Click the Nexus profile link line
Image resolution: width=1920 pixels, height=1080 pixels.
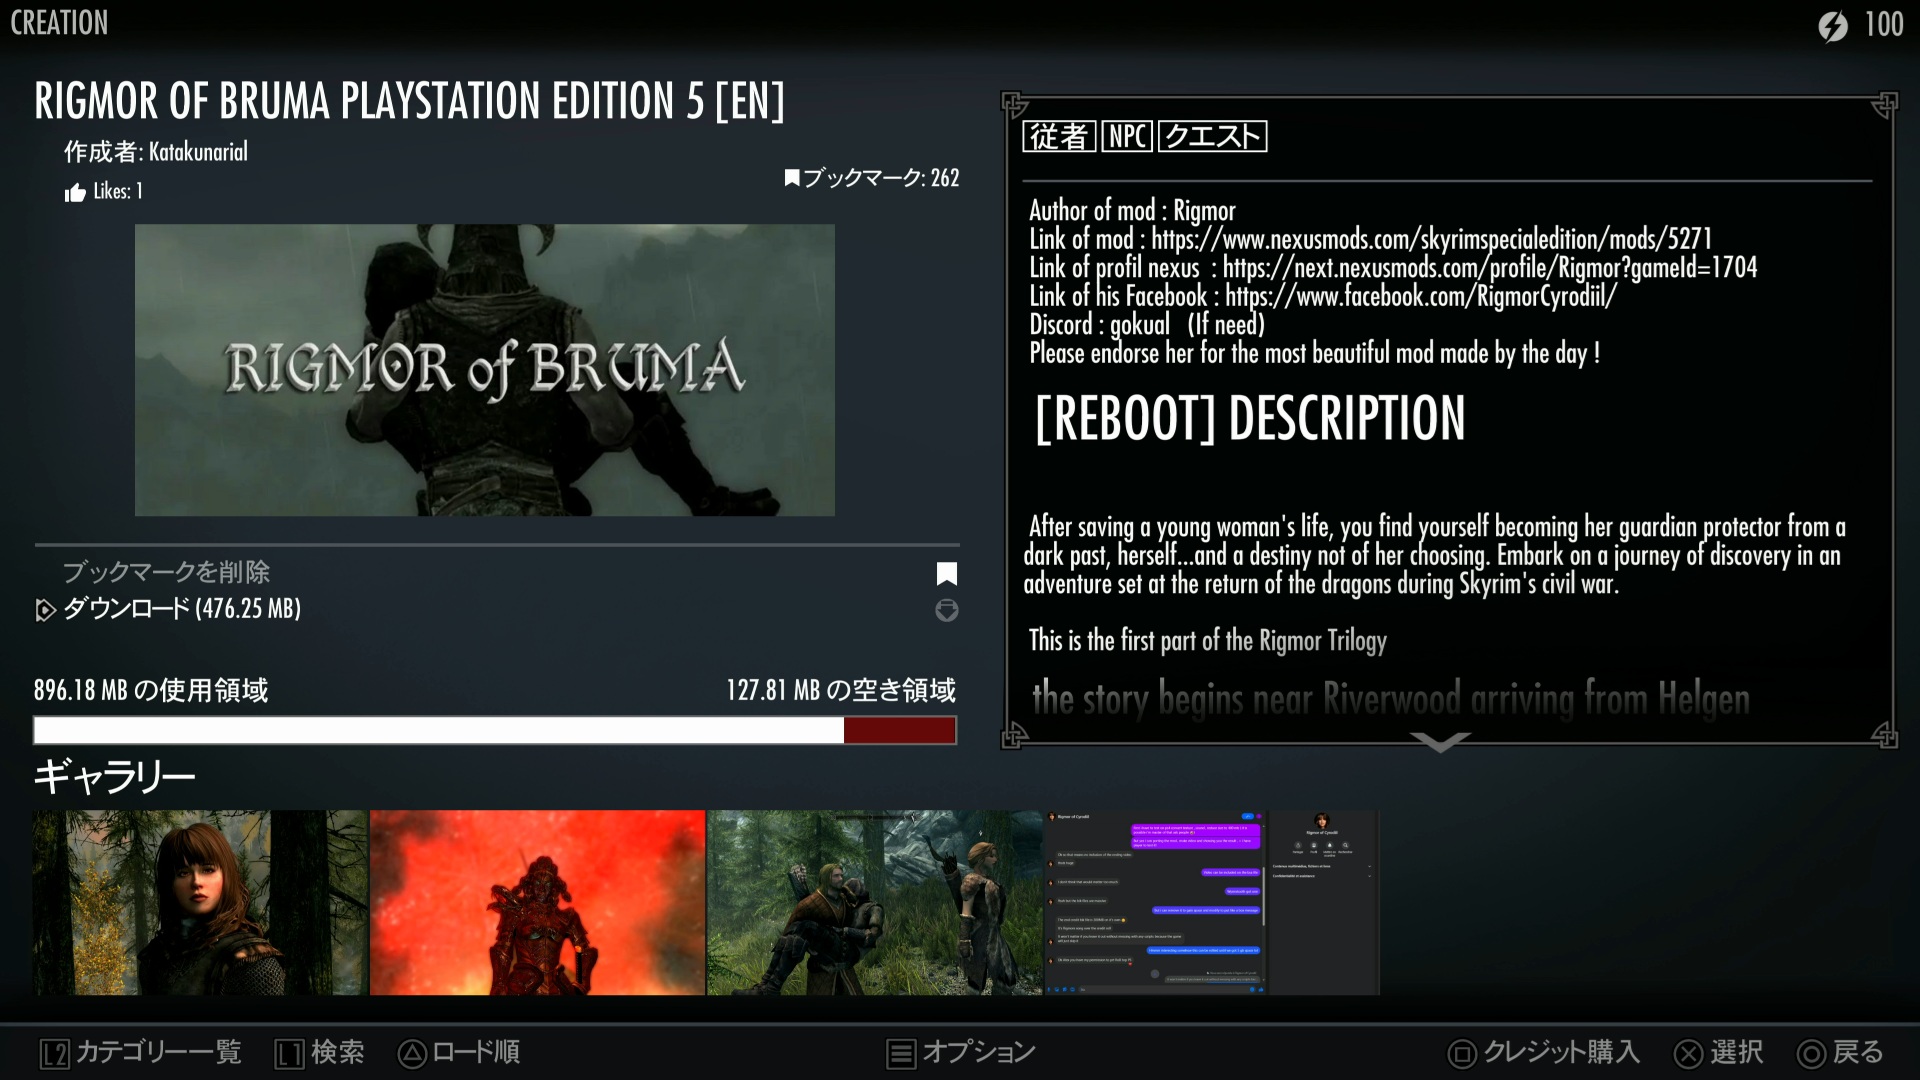(x=1393, y=268)
